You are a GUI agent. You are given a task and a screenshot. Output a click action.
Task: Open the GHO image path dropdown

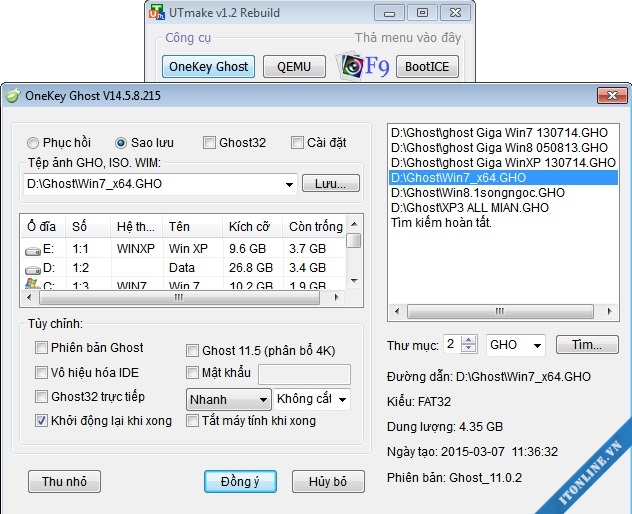pos(289,184)
